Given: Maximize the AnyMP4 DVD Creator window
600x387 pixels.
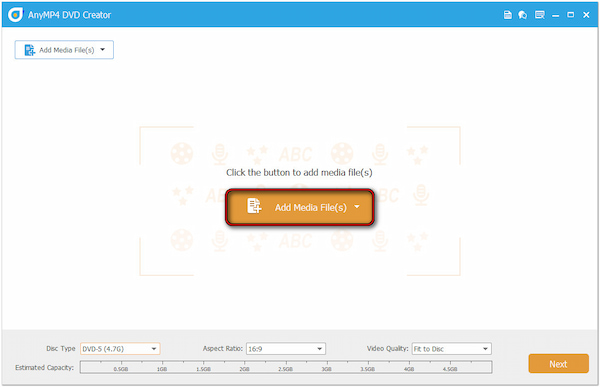Looking at the screenshot, I should 571,15.
